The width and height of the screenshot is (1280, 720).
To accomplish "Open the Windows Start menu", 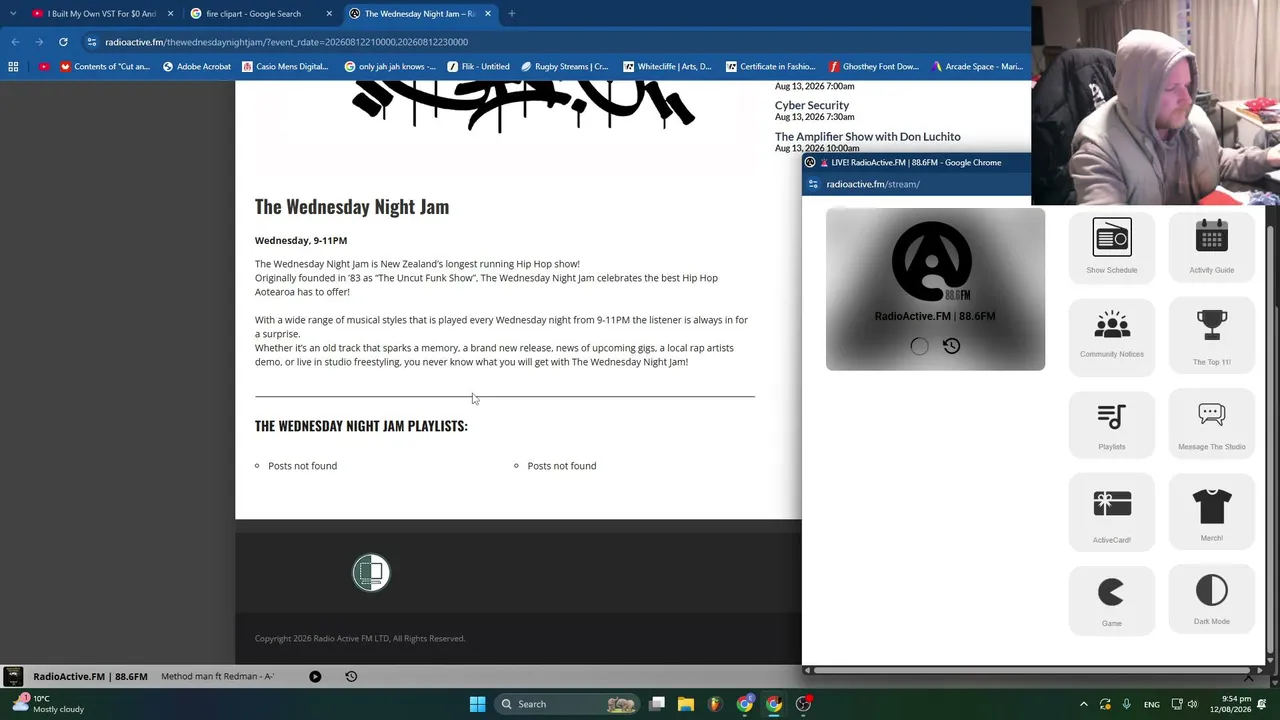I will (477, 704).
